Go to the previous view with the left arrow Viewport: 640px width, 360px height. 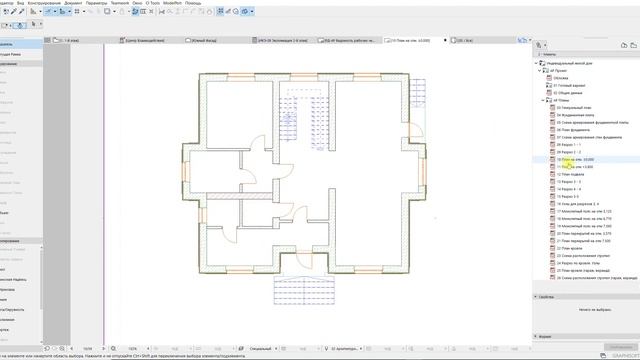[71, 349]
